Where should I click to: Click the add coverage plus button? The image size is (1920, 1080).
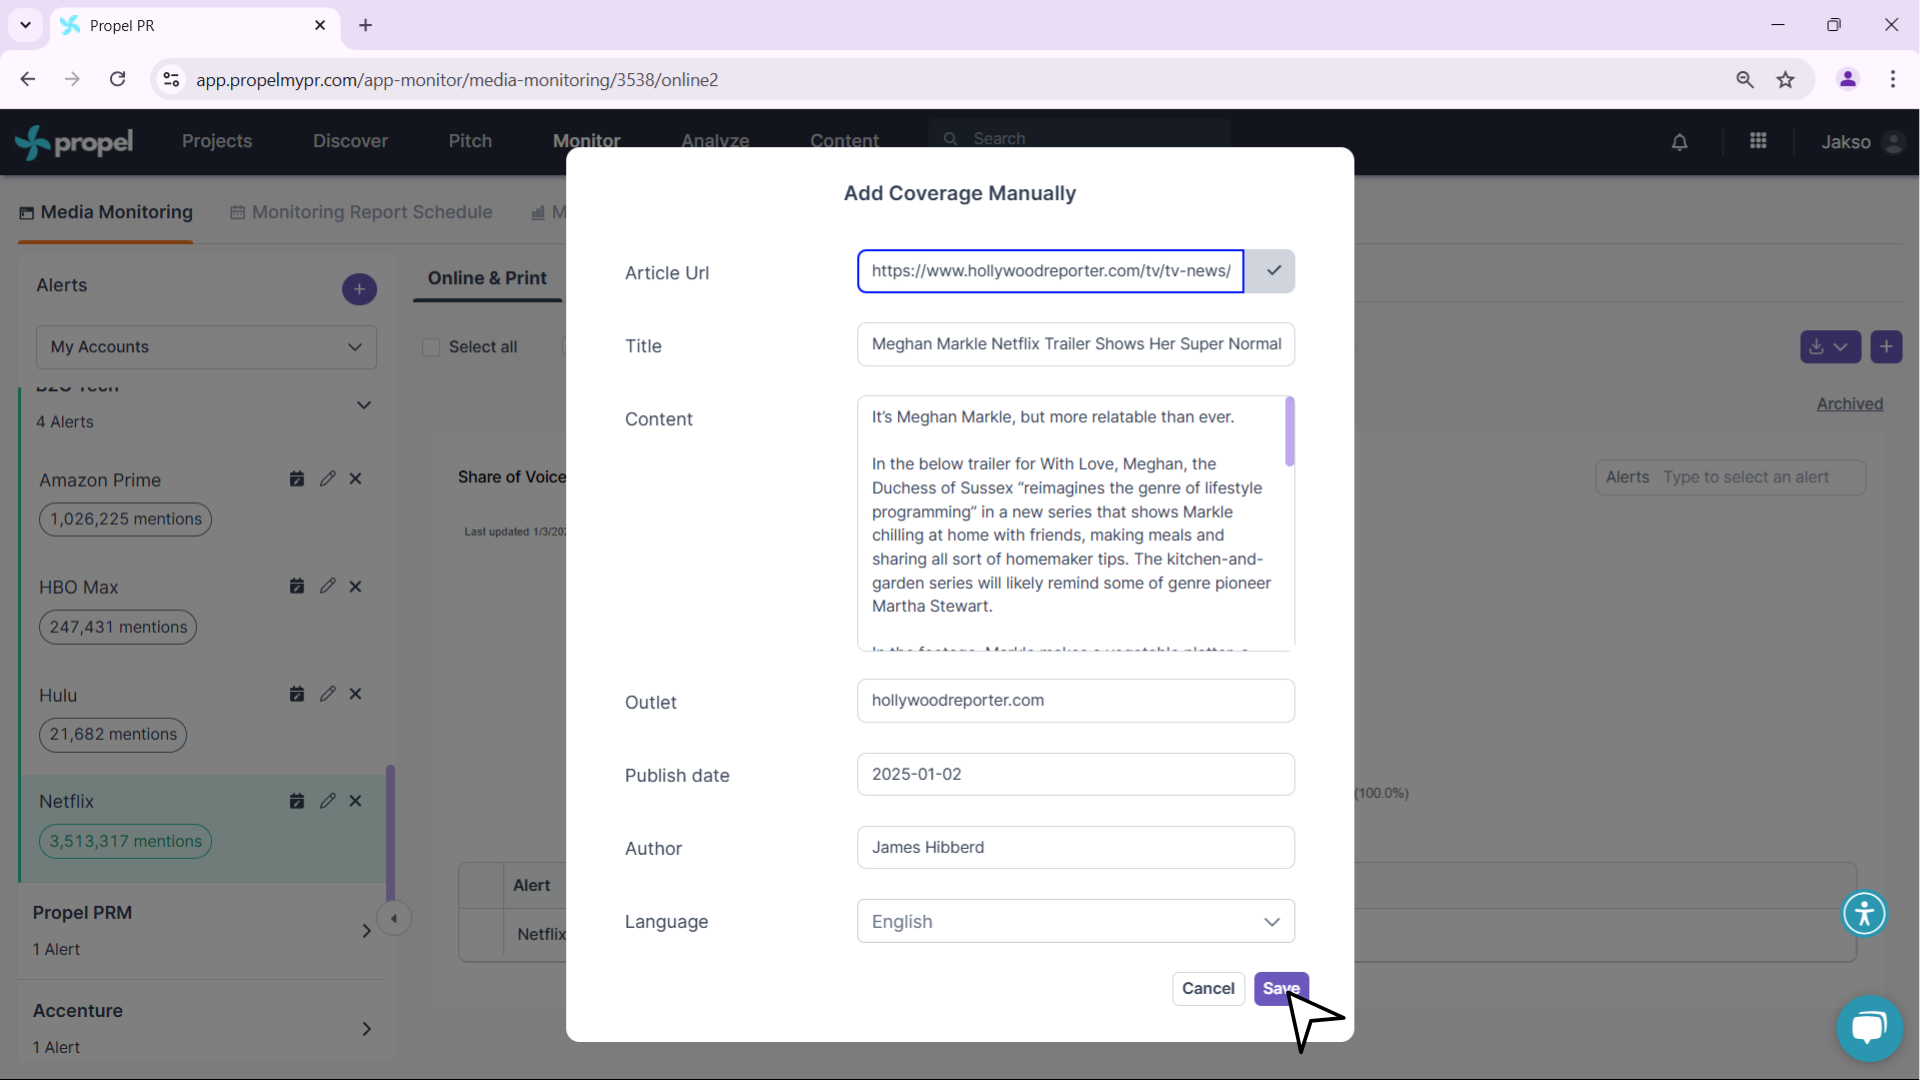pos(1886,347)
